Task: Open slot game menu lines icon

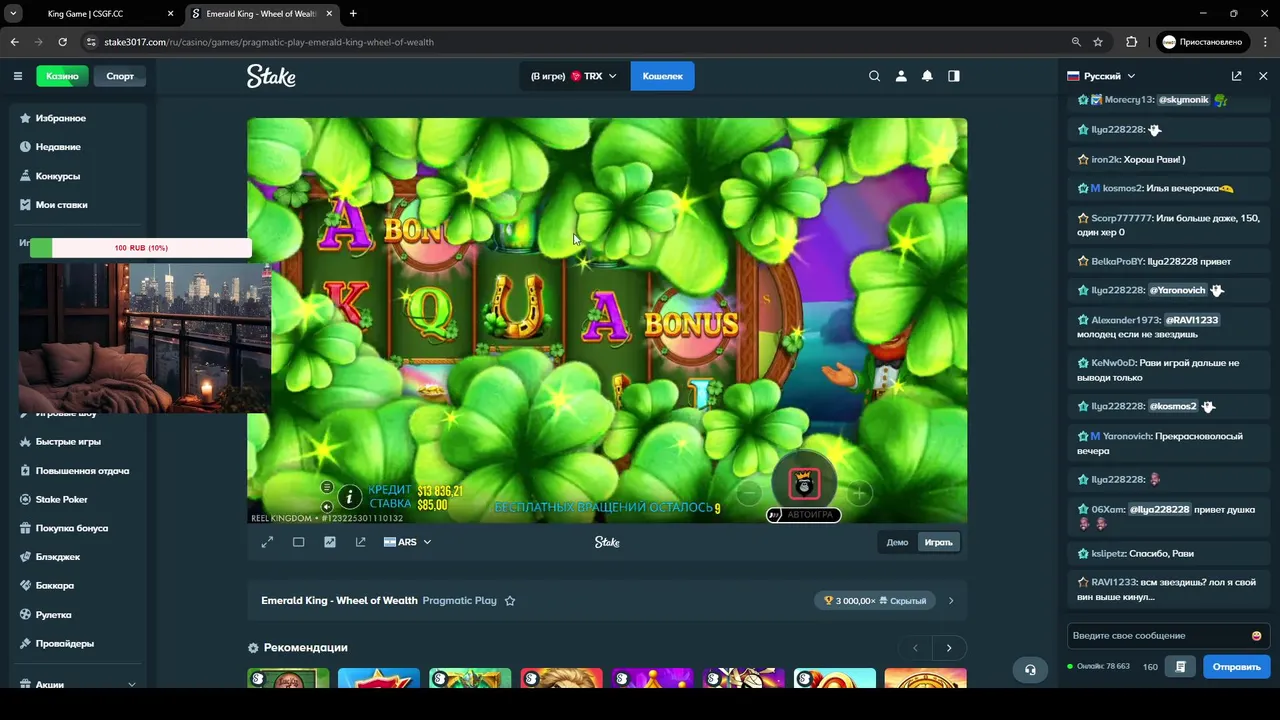Action: (327, 487)
